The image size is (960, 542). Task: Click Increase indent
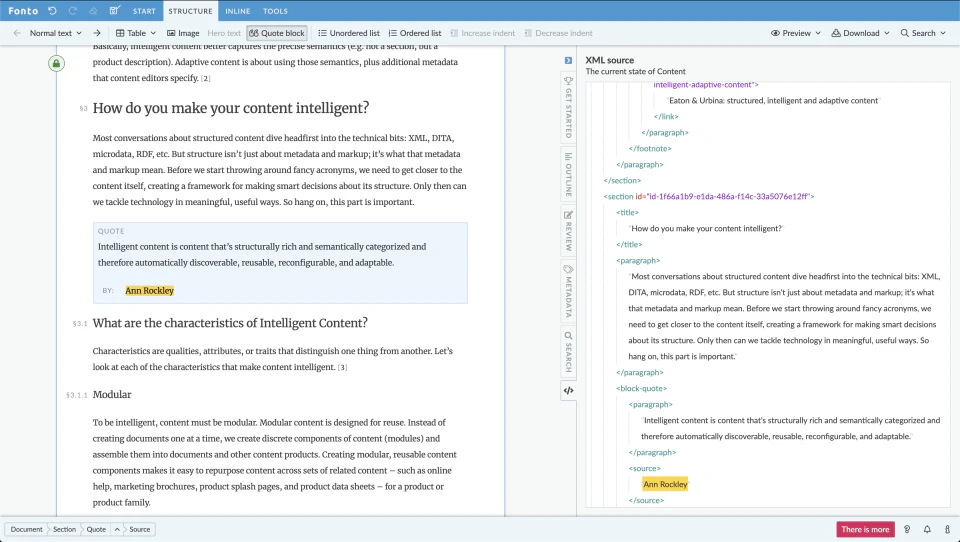(482, 33)
